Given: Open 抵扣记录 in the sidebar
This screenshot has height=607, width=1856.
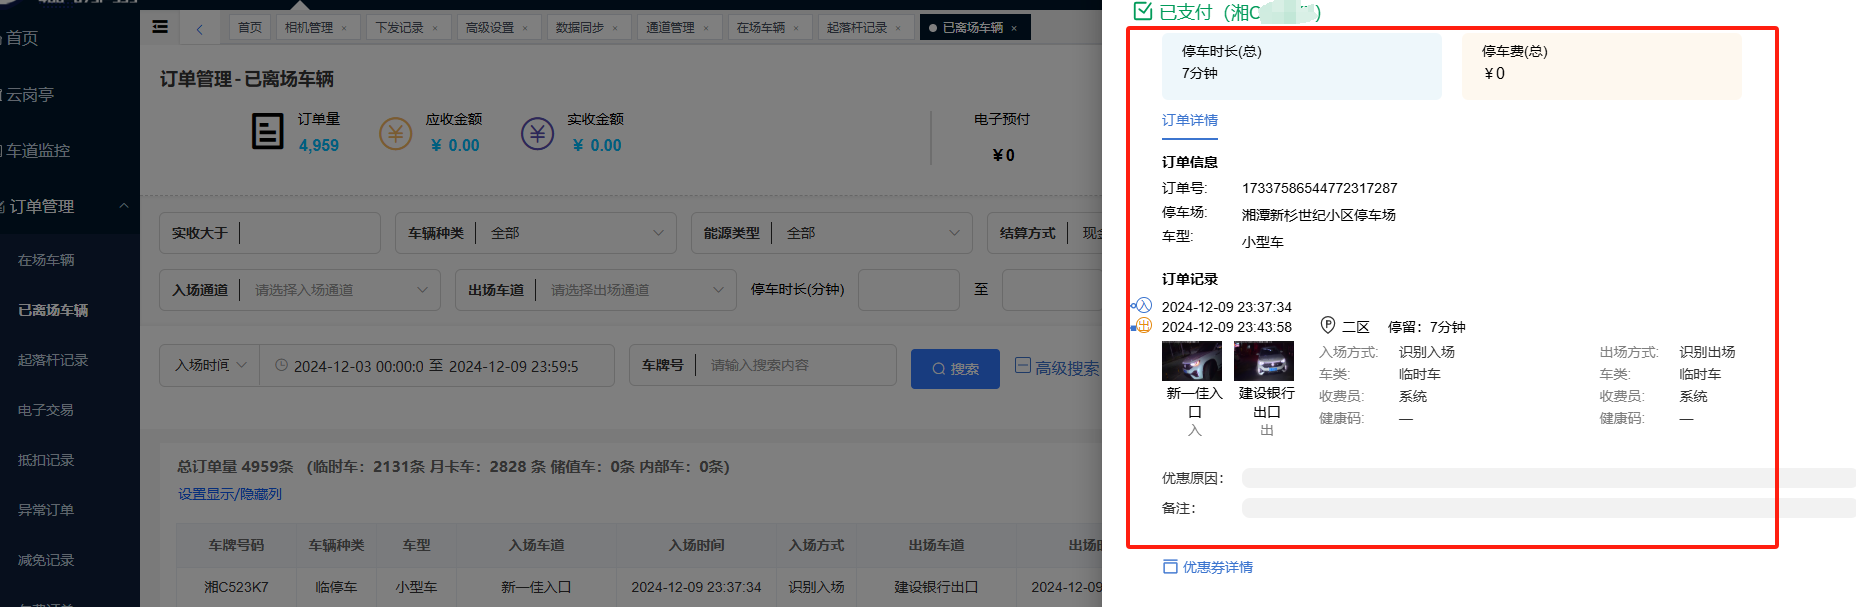Looking at the screenshot, I should click(x=46, y=460).
